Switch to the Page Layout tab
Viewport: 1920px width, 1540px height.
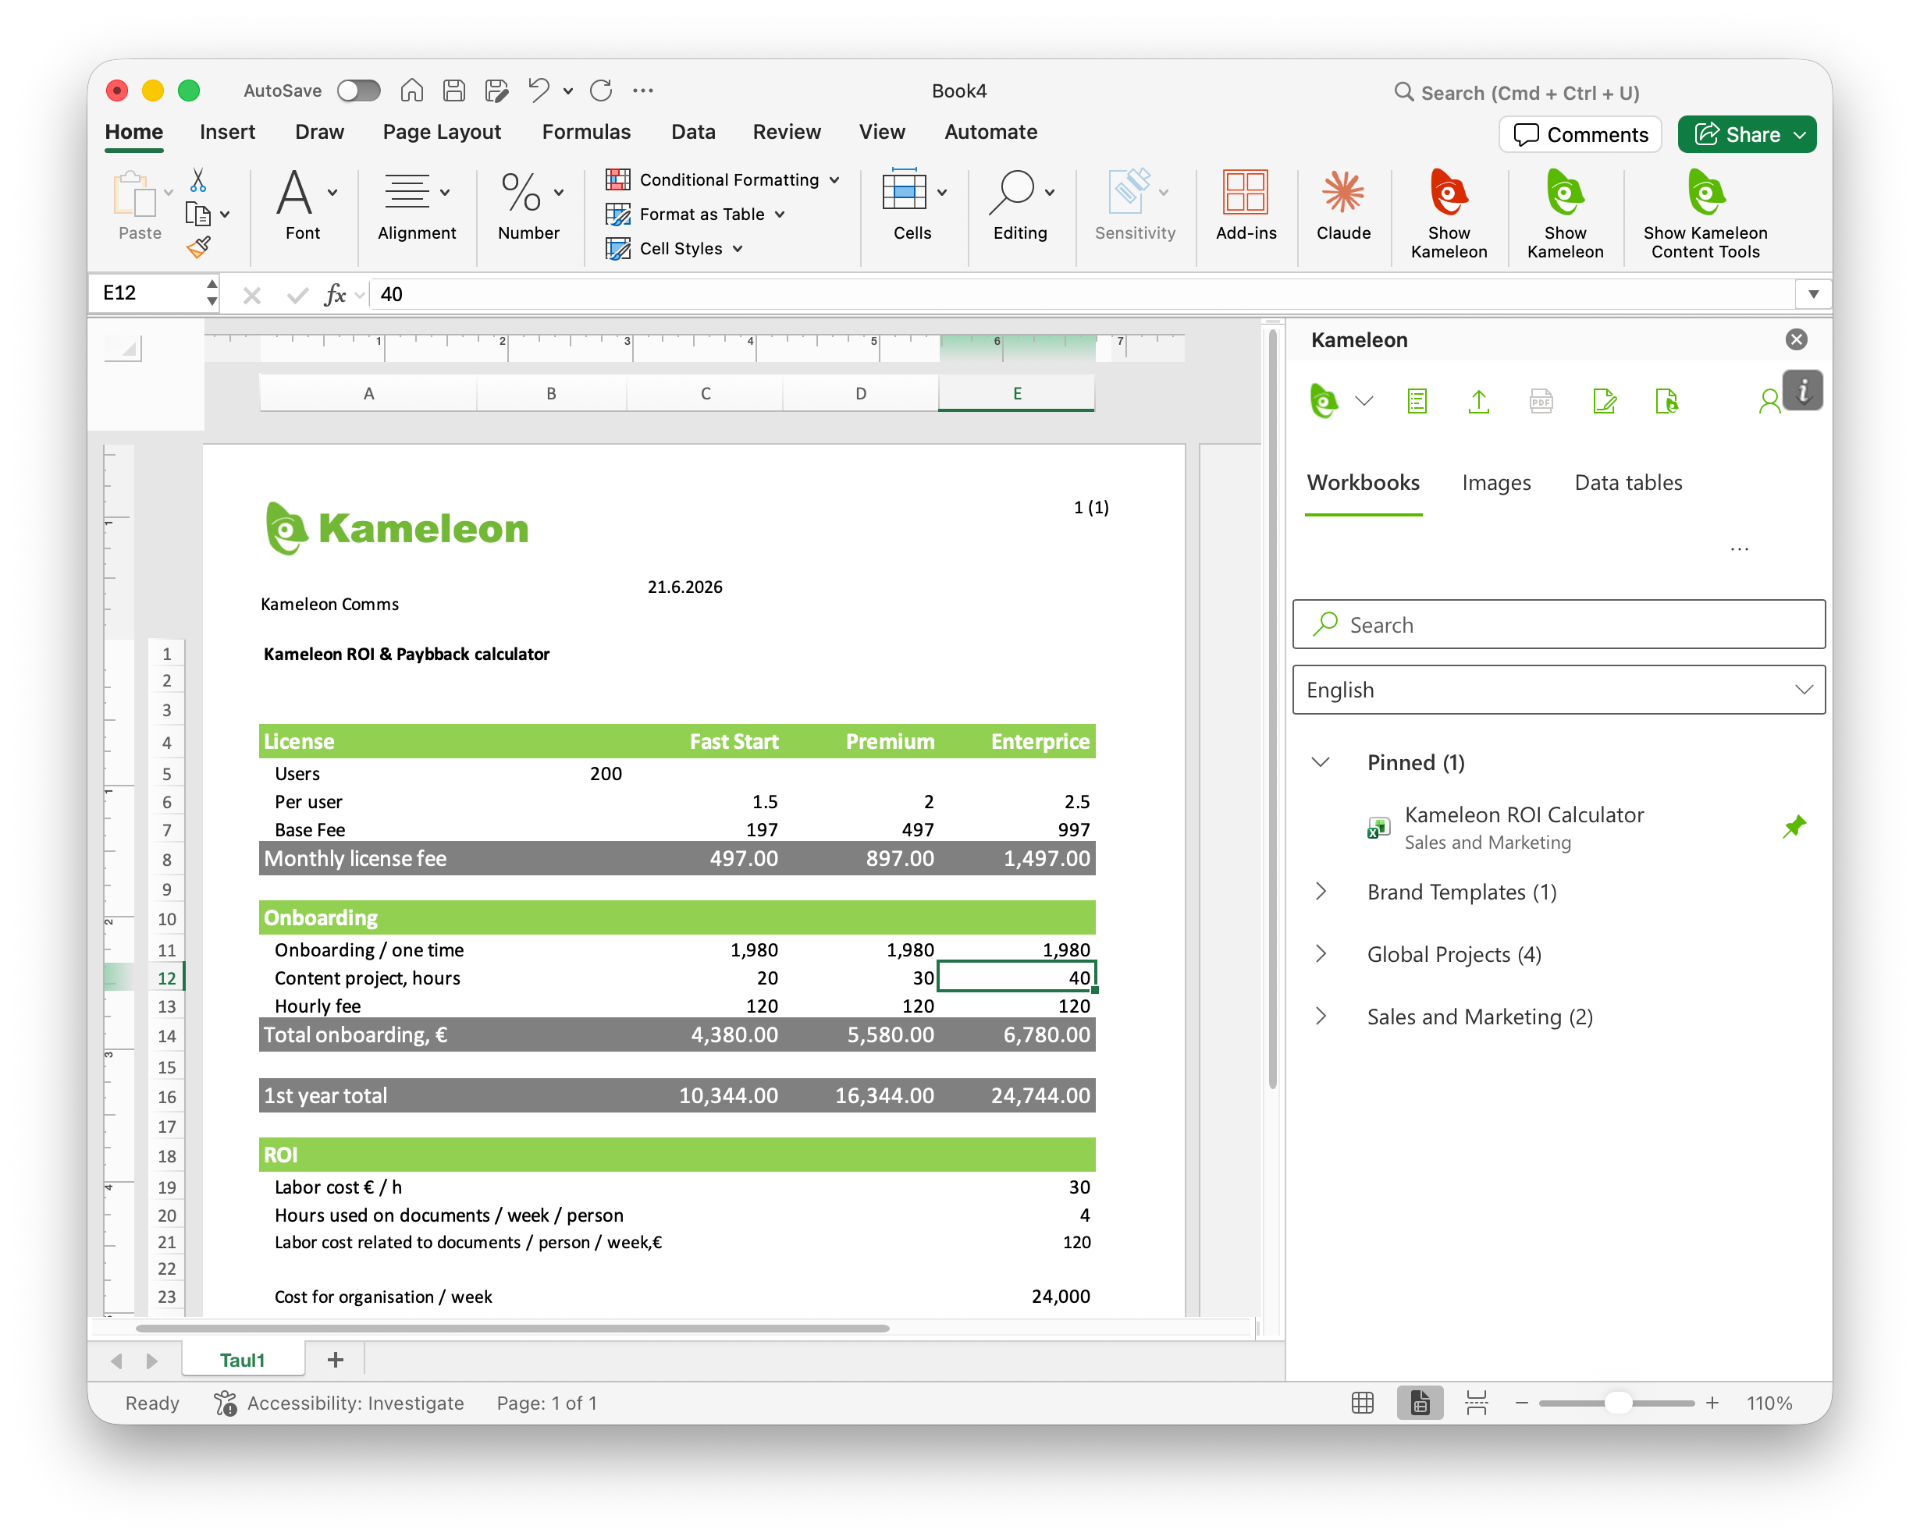[x=441, y=132]
